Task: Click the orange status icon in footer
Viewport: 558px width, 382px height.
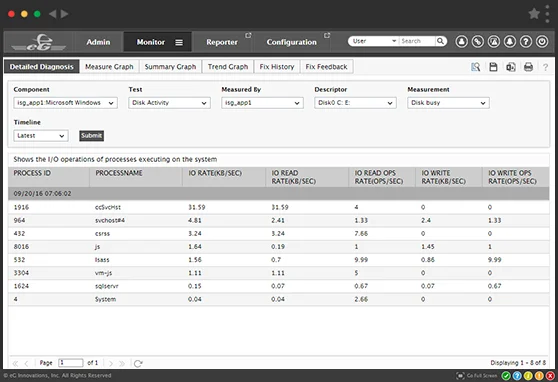Action: 539,376
